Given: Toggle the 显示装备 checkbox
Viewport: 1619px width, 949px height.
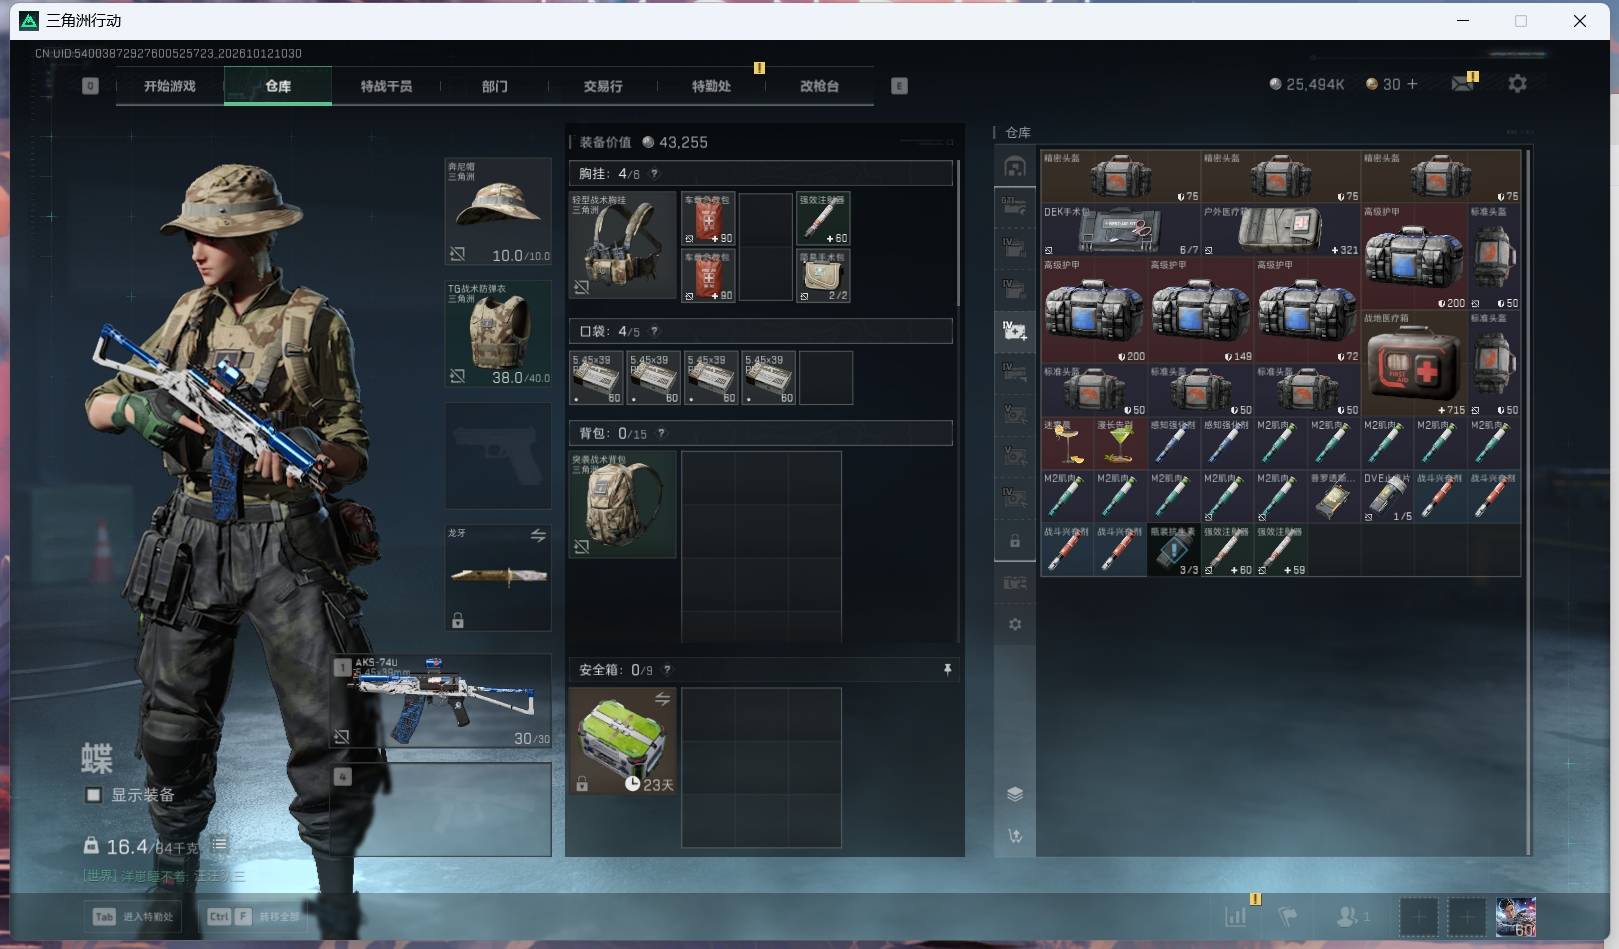Looking at the screenshot, I should 93,795.
